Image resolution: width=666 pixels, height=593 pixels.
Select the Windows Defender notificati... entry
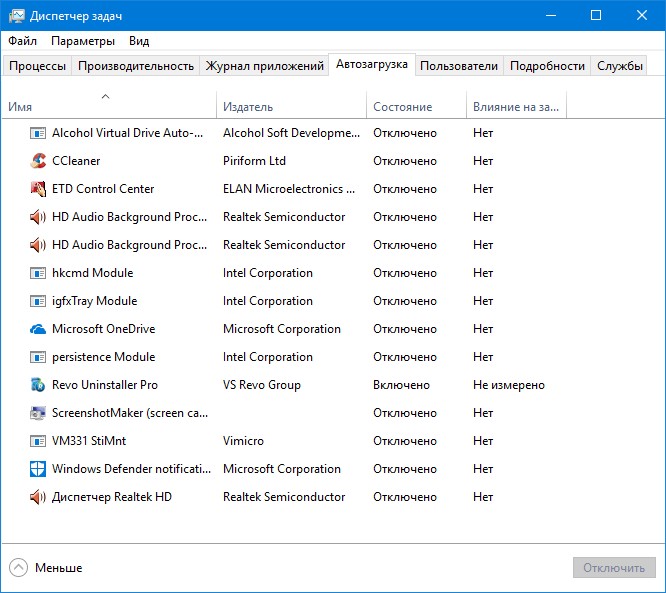coord(131,469)
